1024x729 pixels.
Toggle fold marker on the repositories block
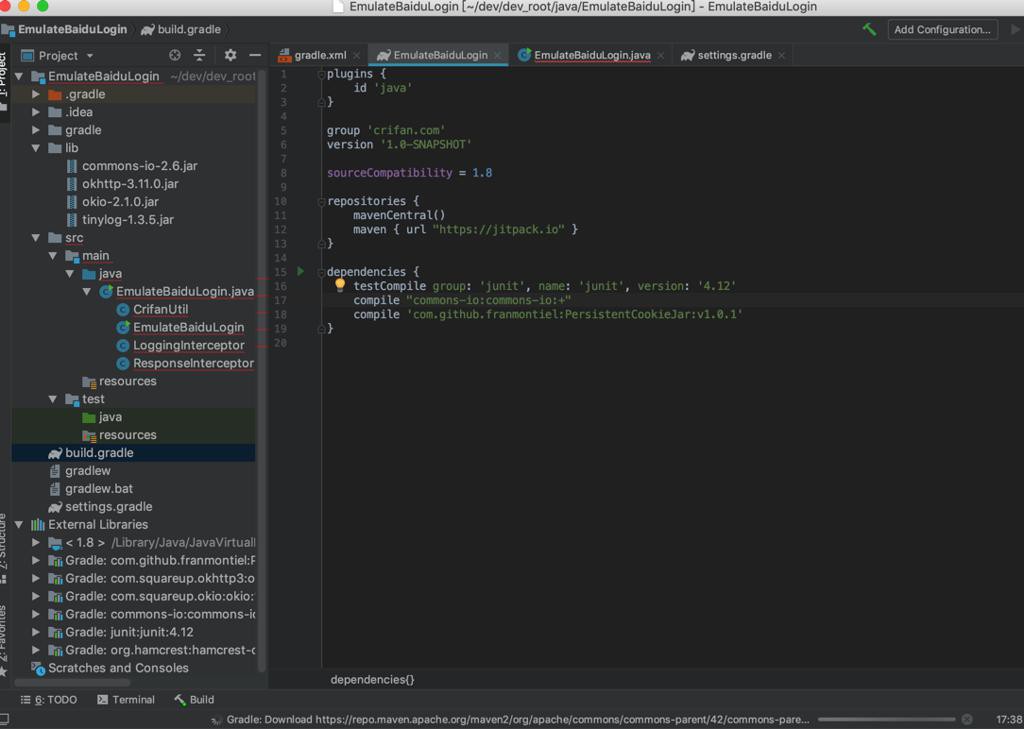click(x=320, y=201)
